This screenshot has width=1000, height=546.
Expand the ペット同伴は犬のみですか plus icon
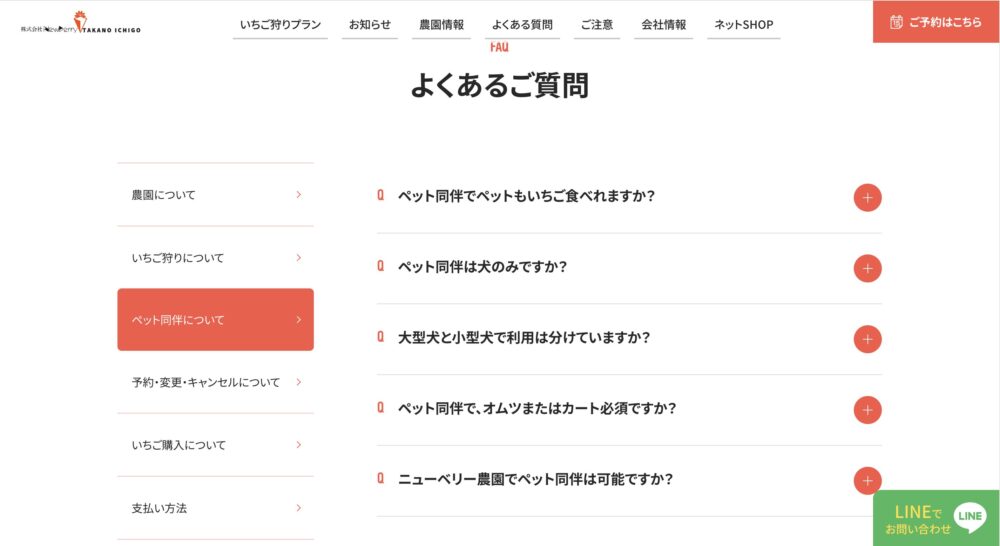pyautogui.click(x=867, y=268)
